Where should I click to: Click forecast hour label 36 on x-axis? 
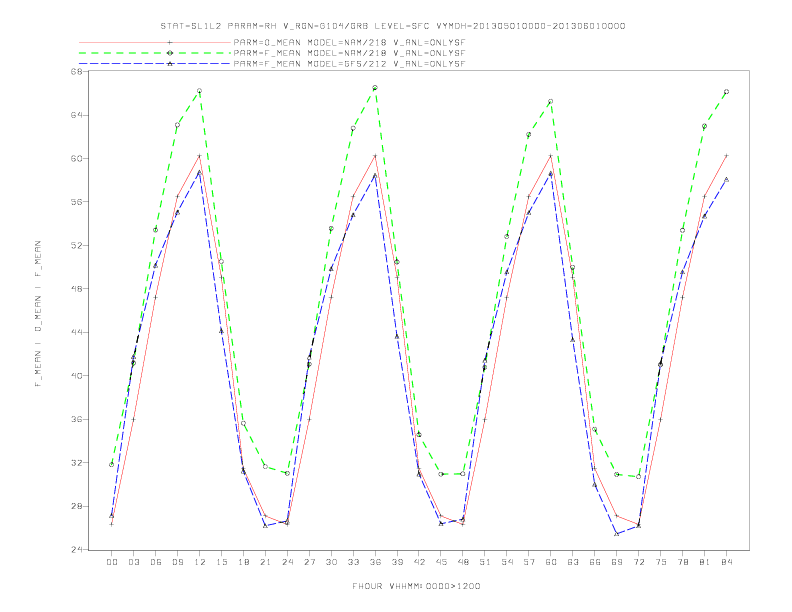click(x=375, y=562)
